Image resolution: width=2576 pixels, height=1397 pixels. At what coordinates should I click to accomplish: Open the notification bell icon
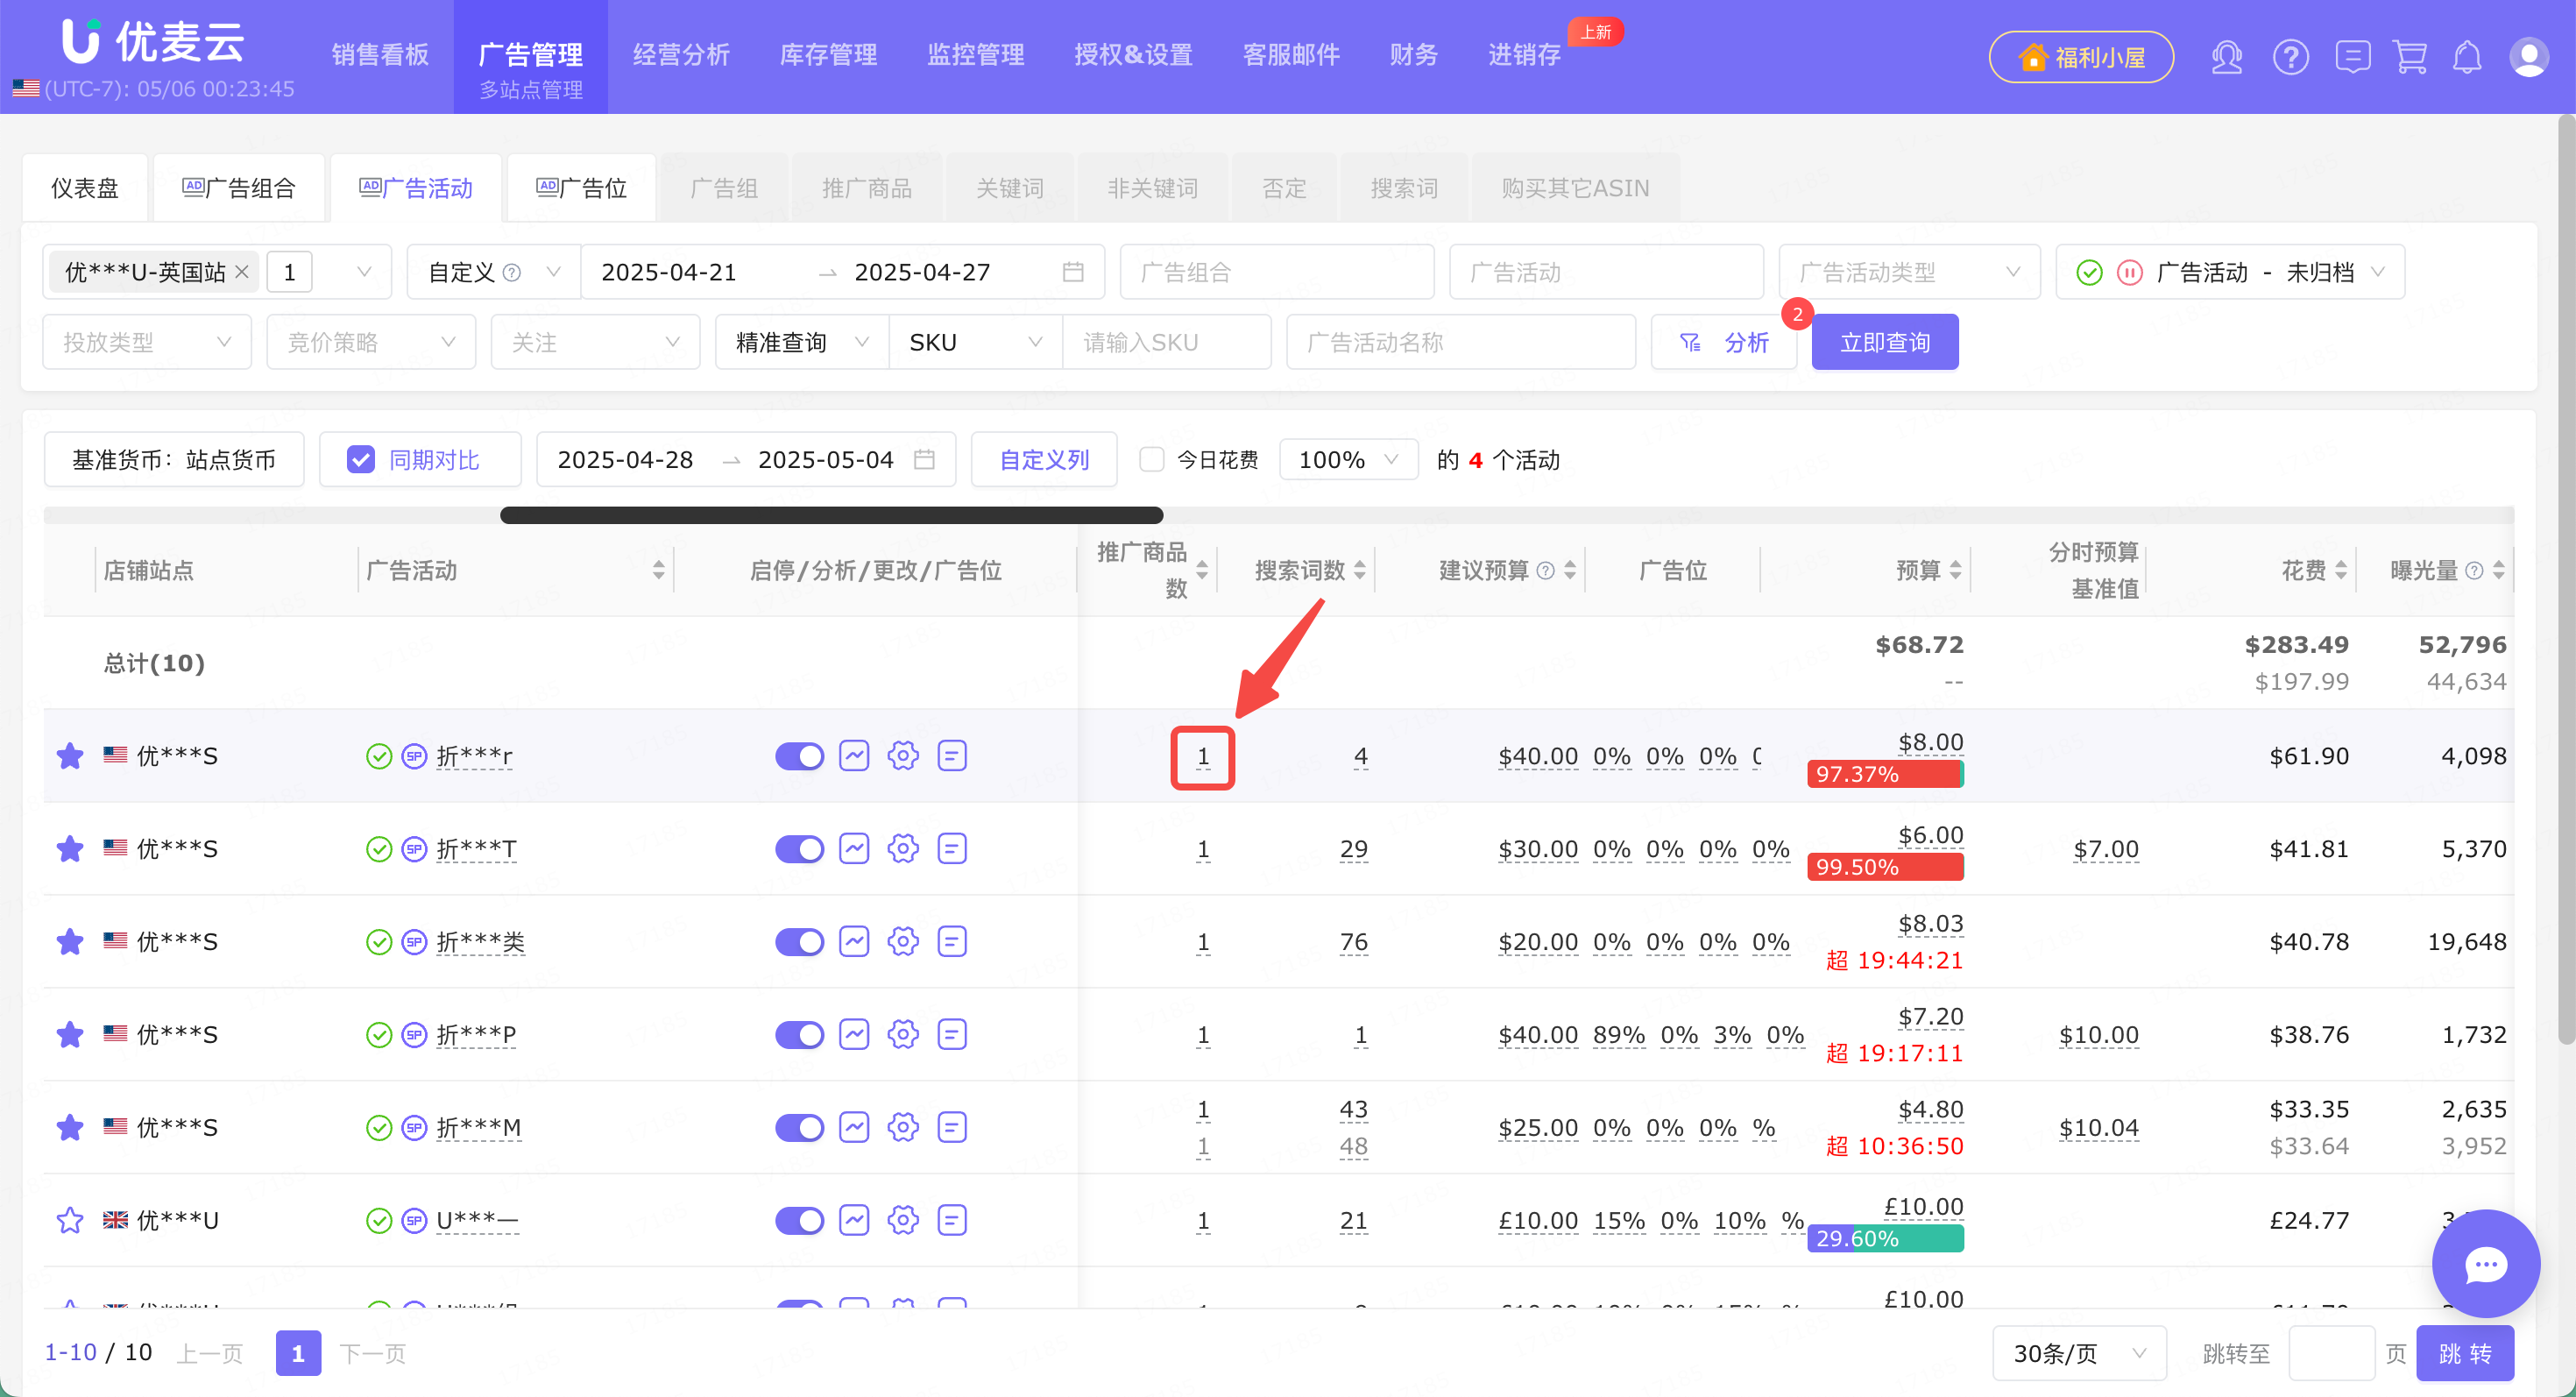pyautogui.click(x=2467, y=57)
